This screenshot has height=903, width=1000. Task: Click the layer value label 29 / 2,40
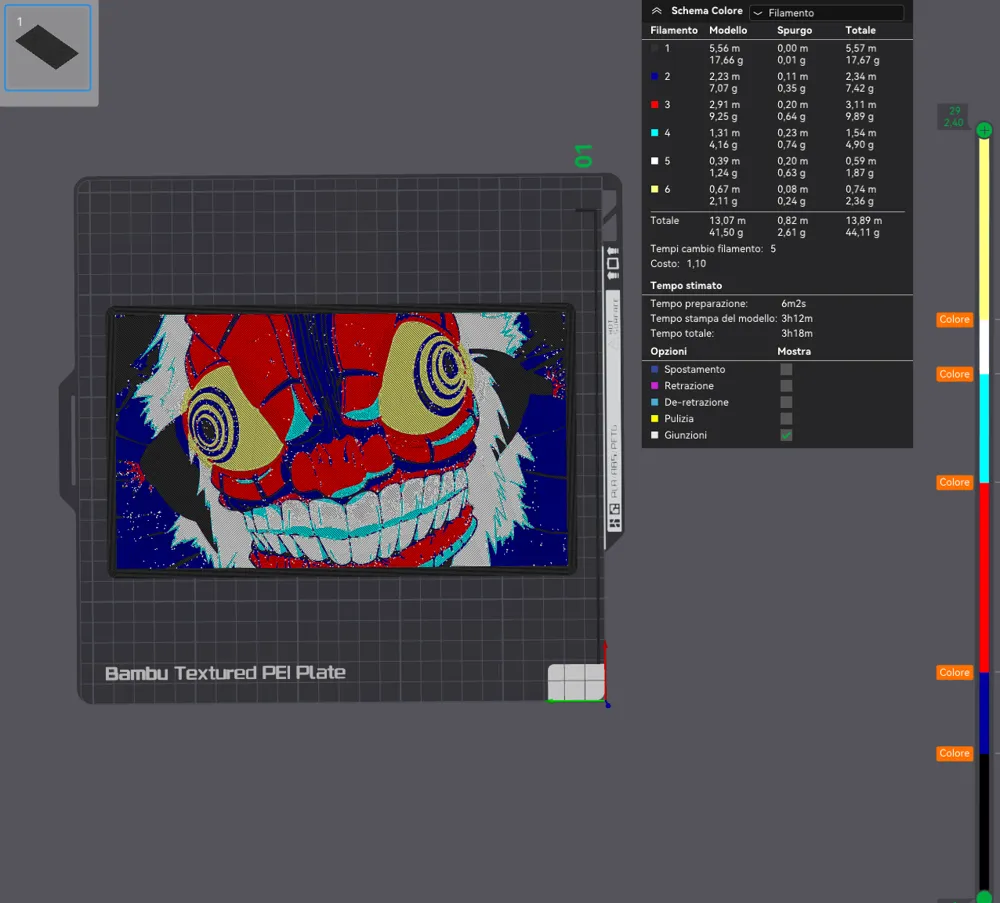(954, 117)
